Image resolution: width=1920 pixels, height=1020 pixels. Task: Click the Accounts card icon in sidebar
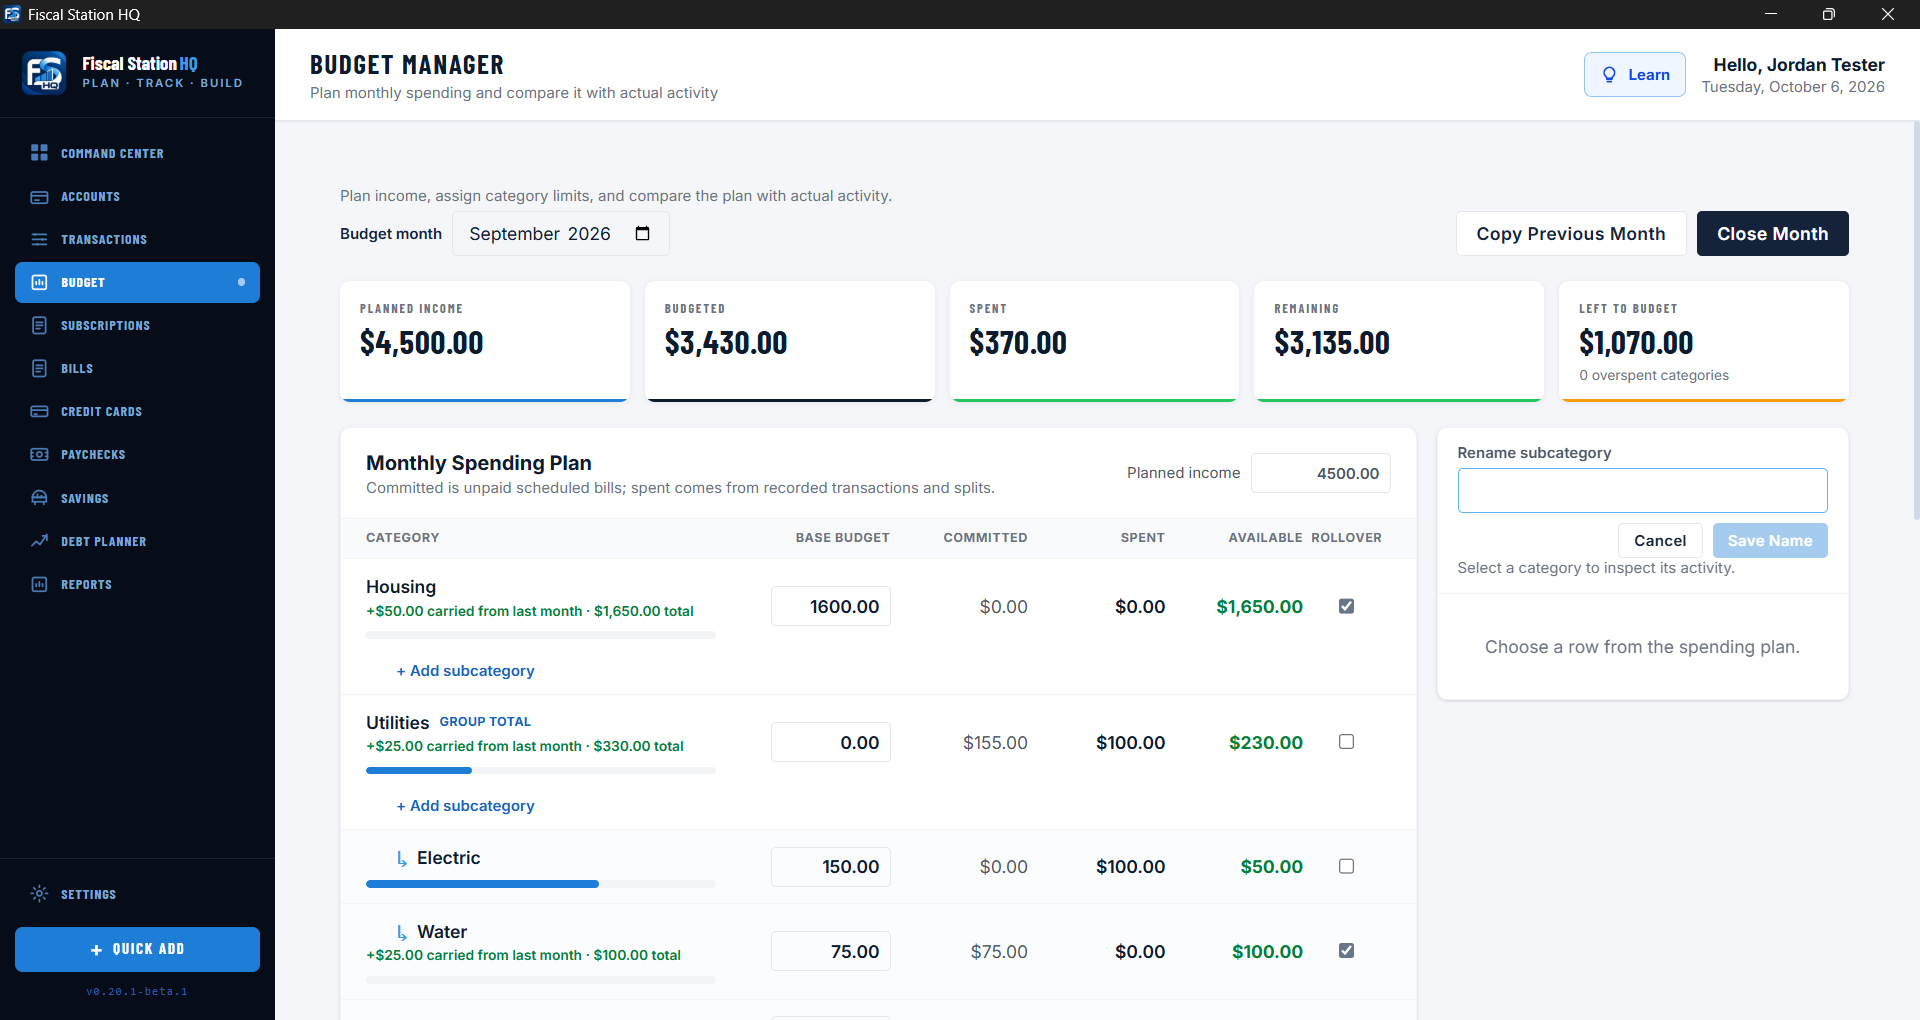[39, 197]
